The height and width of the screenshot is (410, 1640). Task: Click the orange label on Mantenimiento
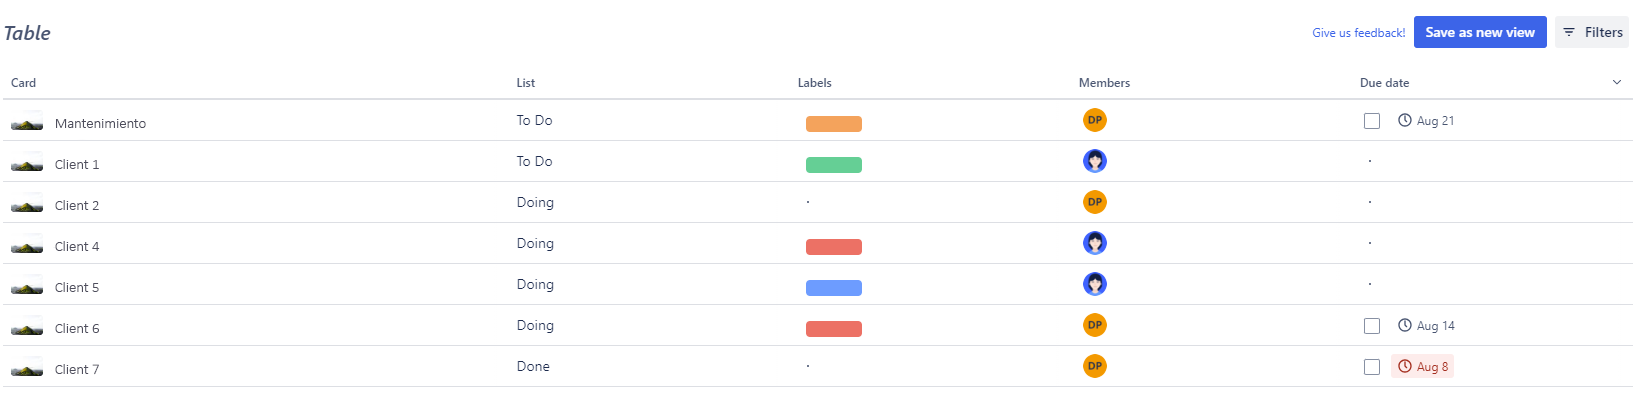point(834,124)
